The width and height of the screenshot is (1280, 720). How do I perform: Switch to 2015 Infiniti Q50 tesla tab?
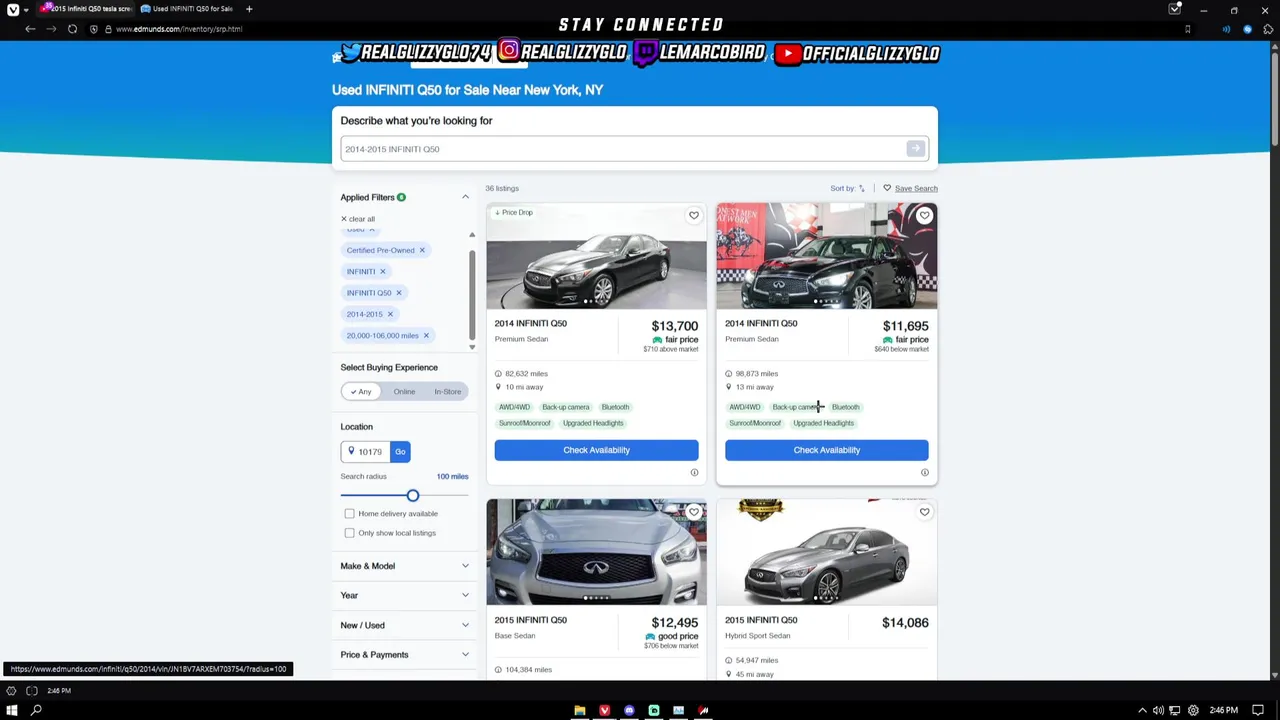88,9
